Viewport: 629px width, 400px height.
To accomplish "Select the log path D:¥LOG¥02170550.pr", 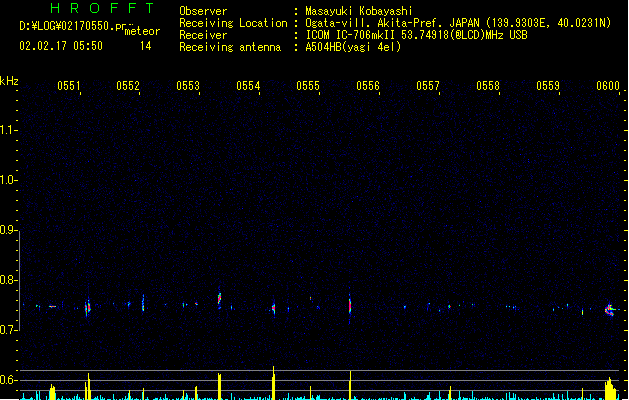I will (73, 26).
